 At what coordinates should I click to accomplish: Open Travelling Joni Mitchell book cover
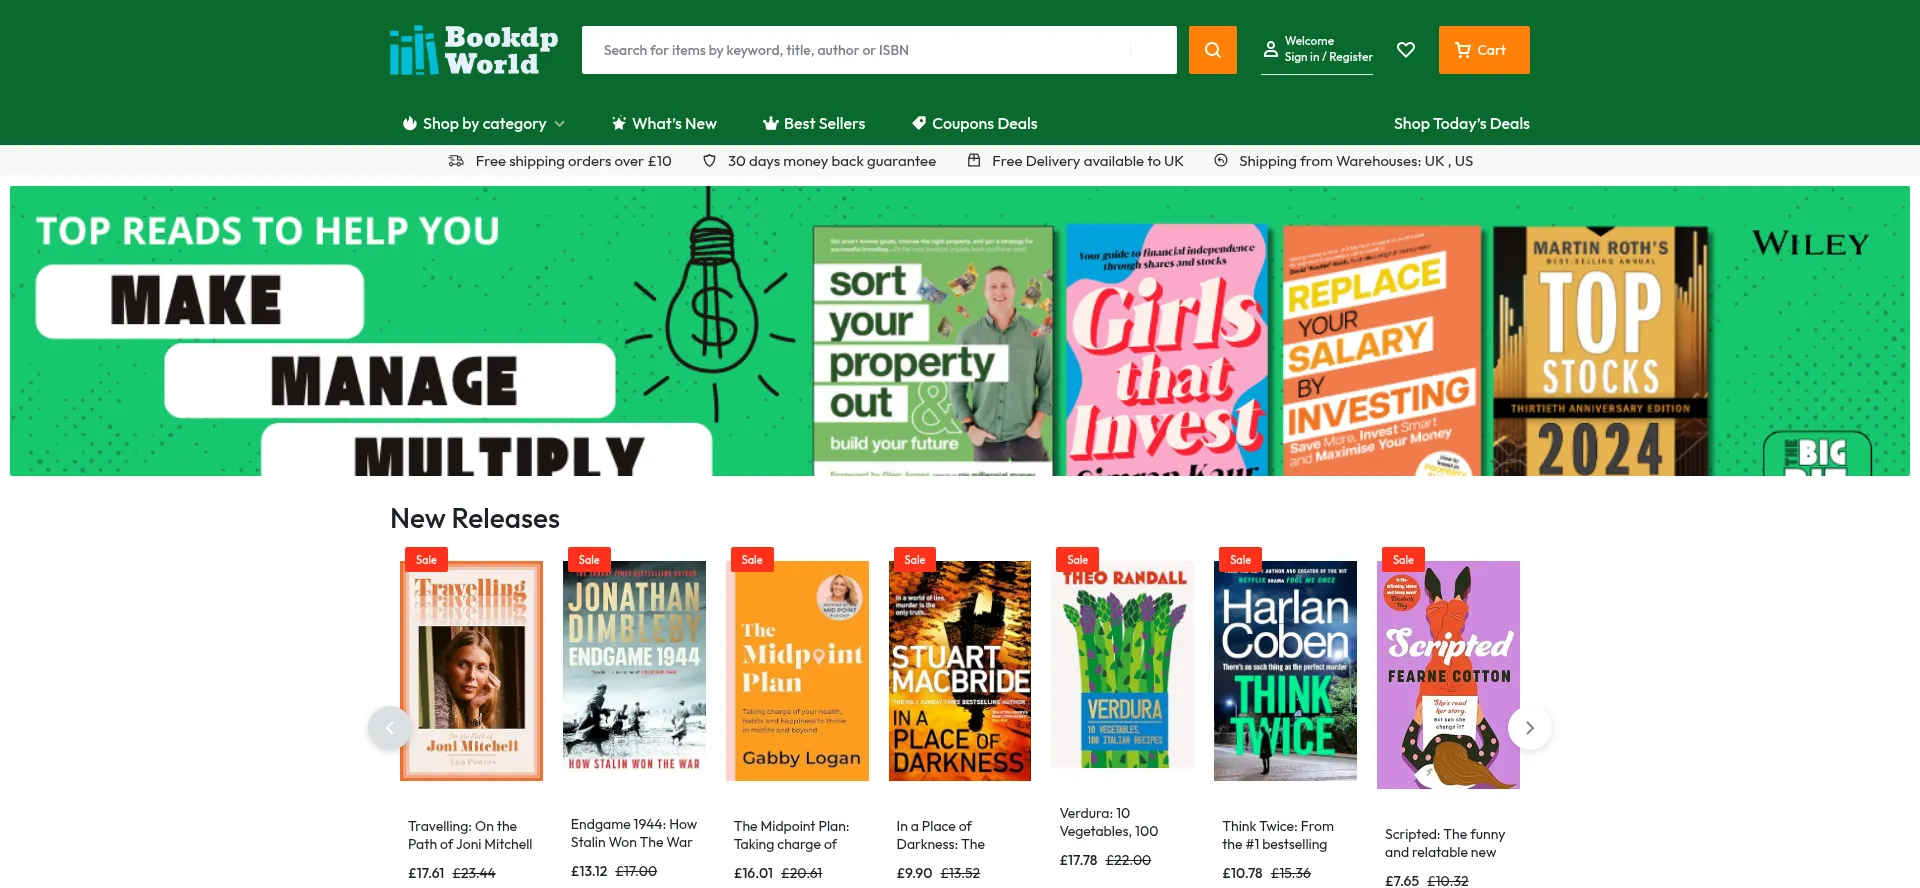click(471, 671)
